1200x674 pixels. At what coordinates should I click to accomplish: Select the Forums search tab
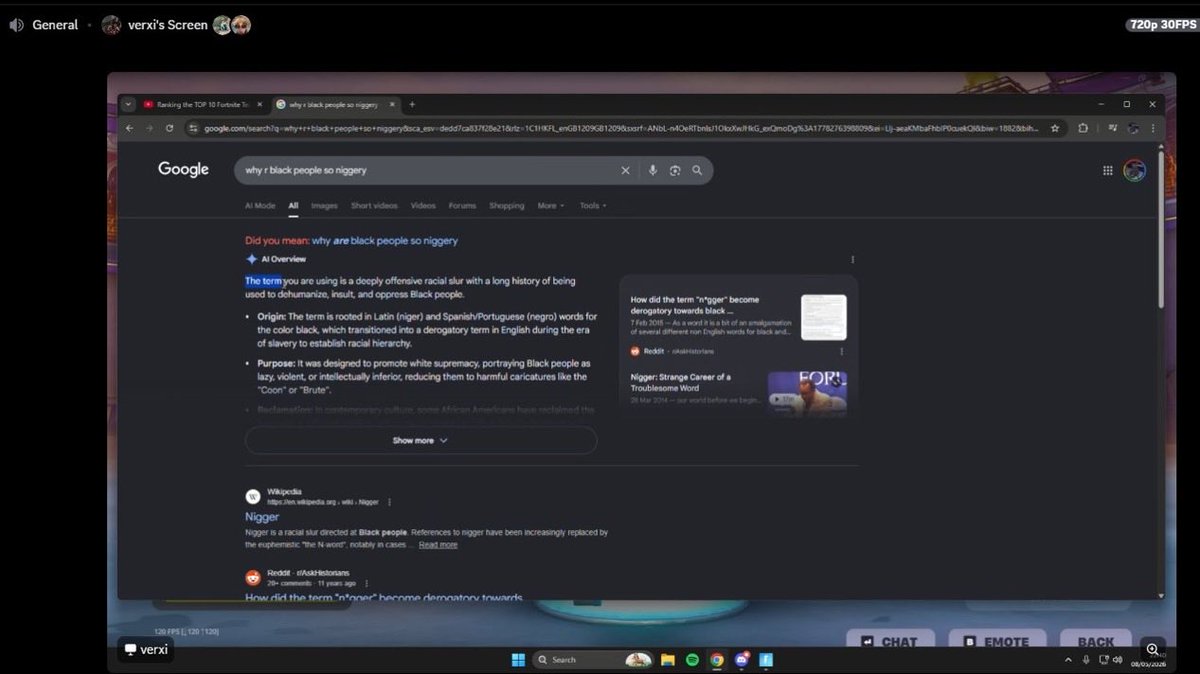462,206
